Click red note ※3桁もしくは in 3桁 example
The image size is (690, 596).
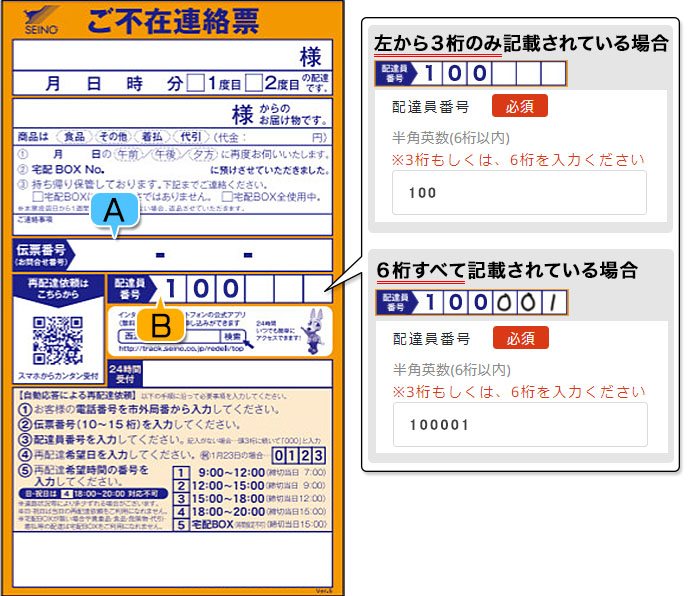[518, 160]
